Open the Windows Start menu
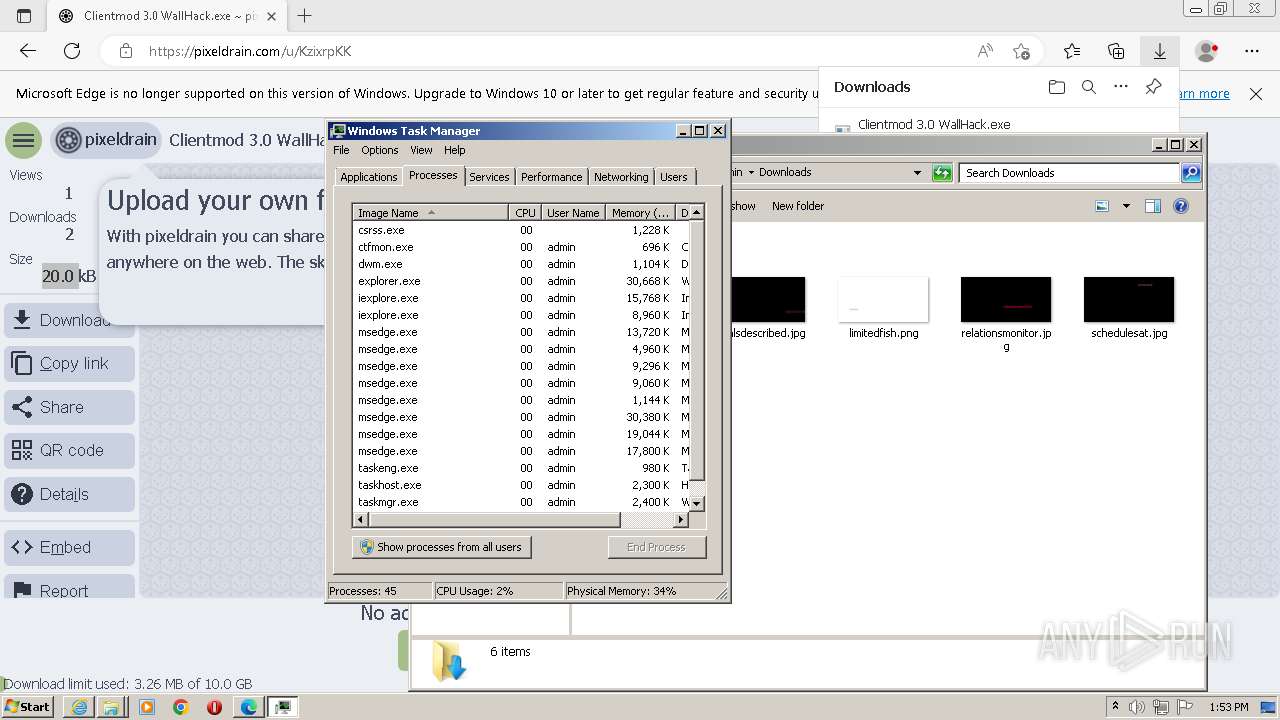 (27, 707)
